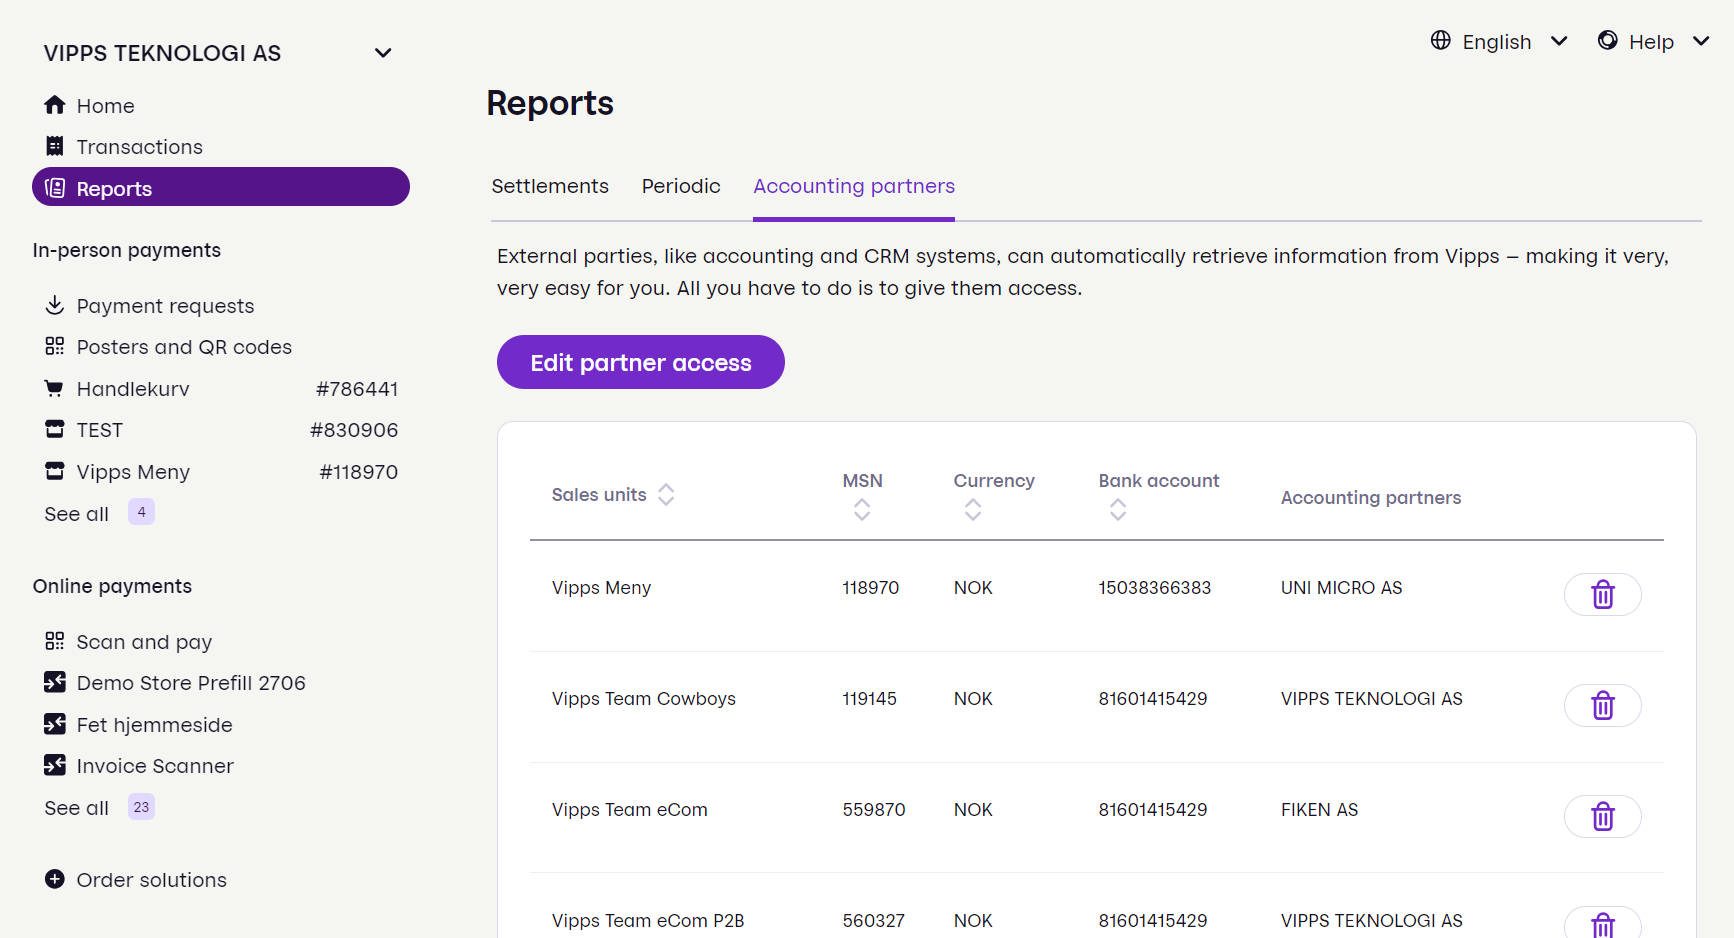Click the Vipps Meny store icon
Viewport: 1734px width, 938px height.
(55, 471)
